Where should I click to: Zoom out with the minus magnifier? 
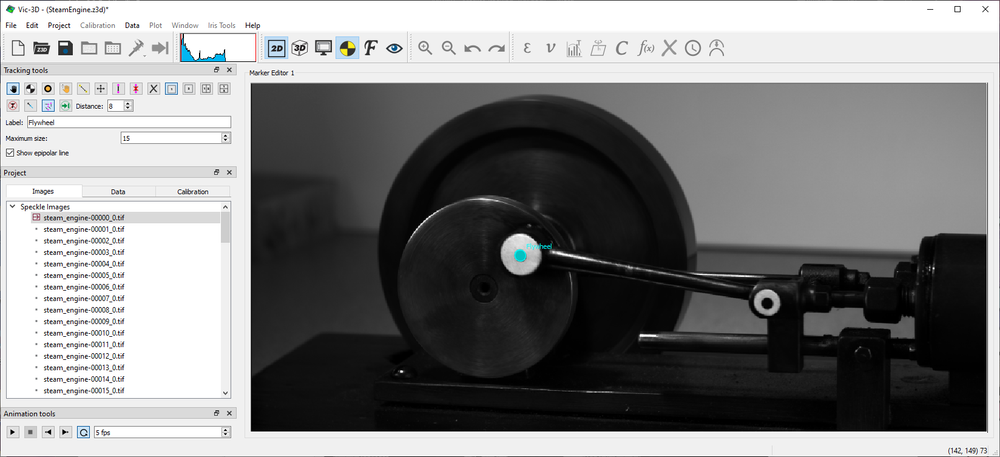pyautogui.click(x=449, y=48)
